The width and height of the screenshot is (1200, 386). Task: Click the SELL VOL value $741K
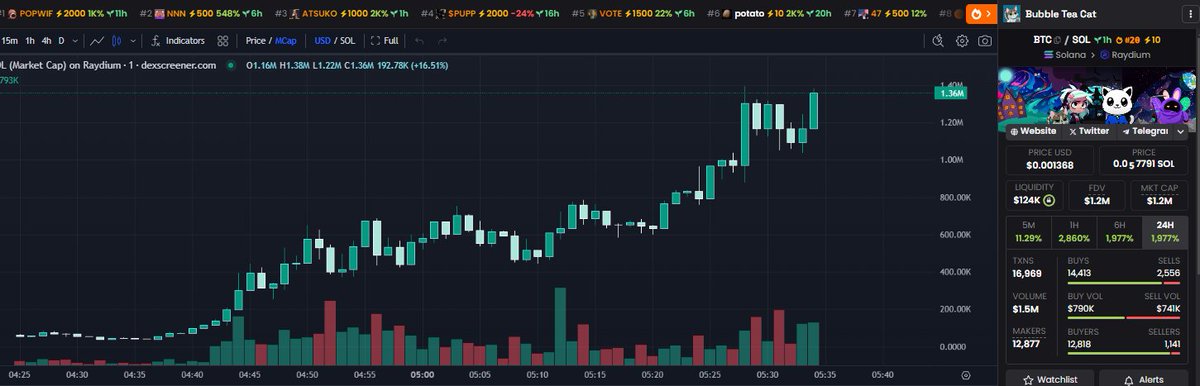[1169, 309]
